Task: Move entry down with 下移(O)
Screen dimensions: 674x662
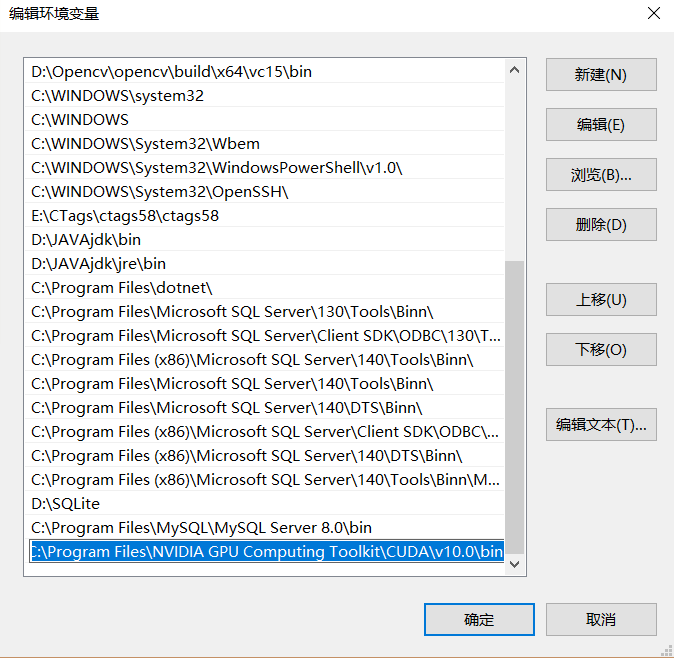Action: [601, 349]
